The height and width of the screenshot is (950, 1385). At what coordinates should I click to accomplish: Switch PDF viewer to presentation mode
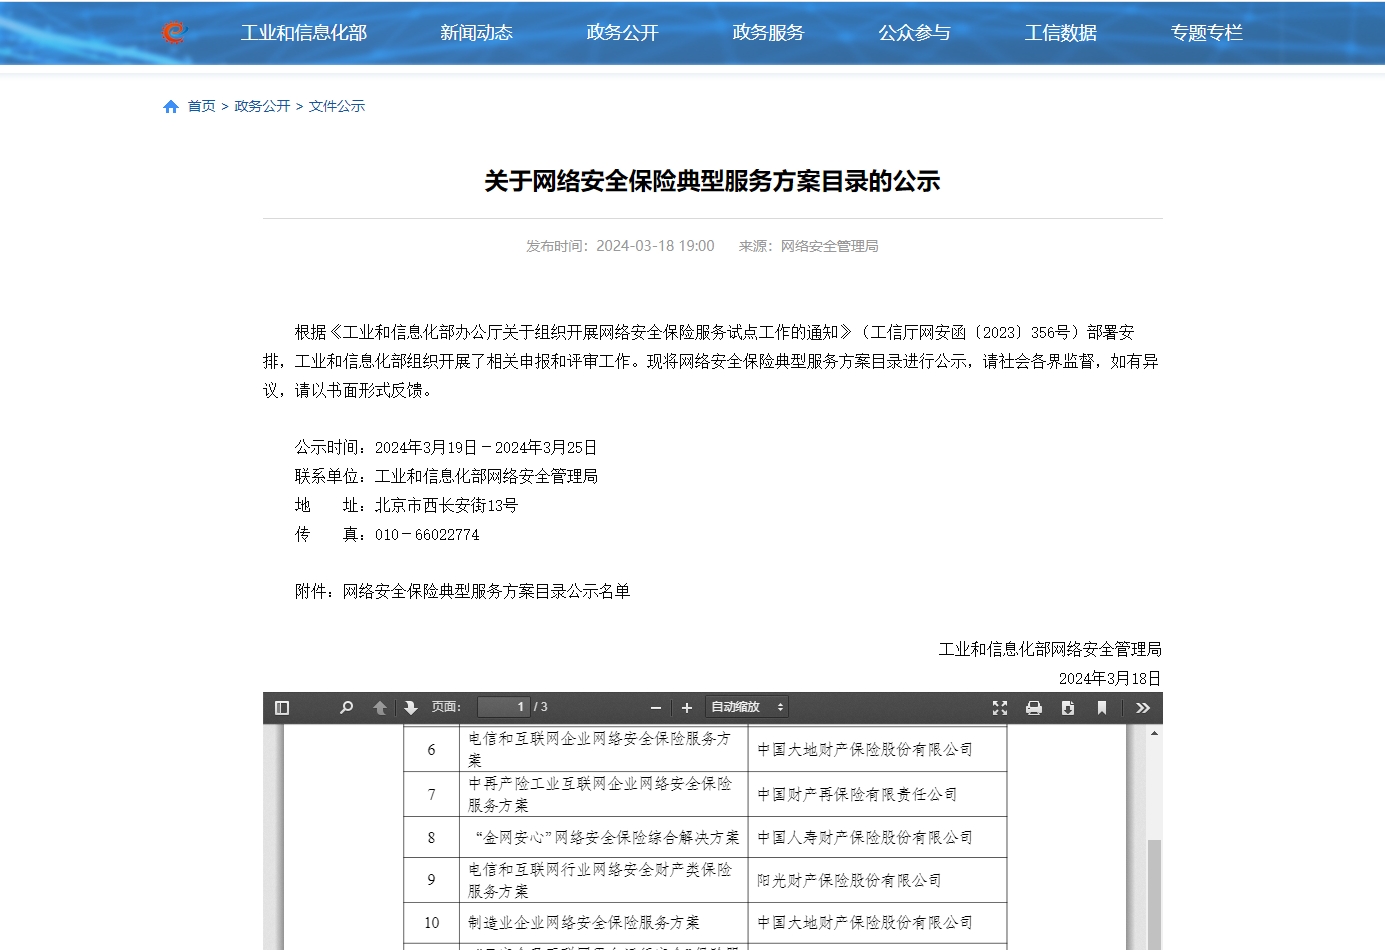click(x=1000, y=708)
